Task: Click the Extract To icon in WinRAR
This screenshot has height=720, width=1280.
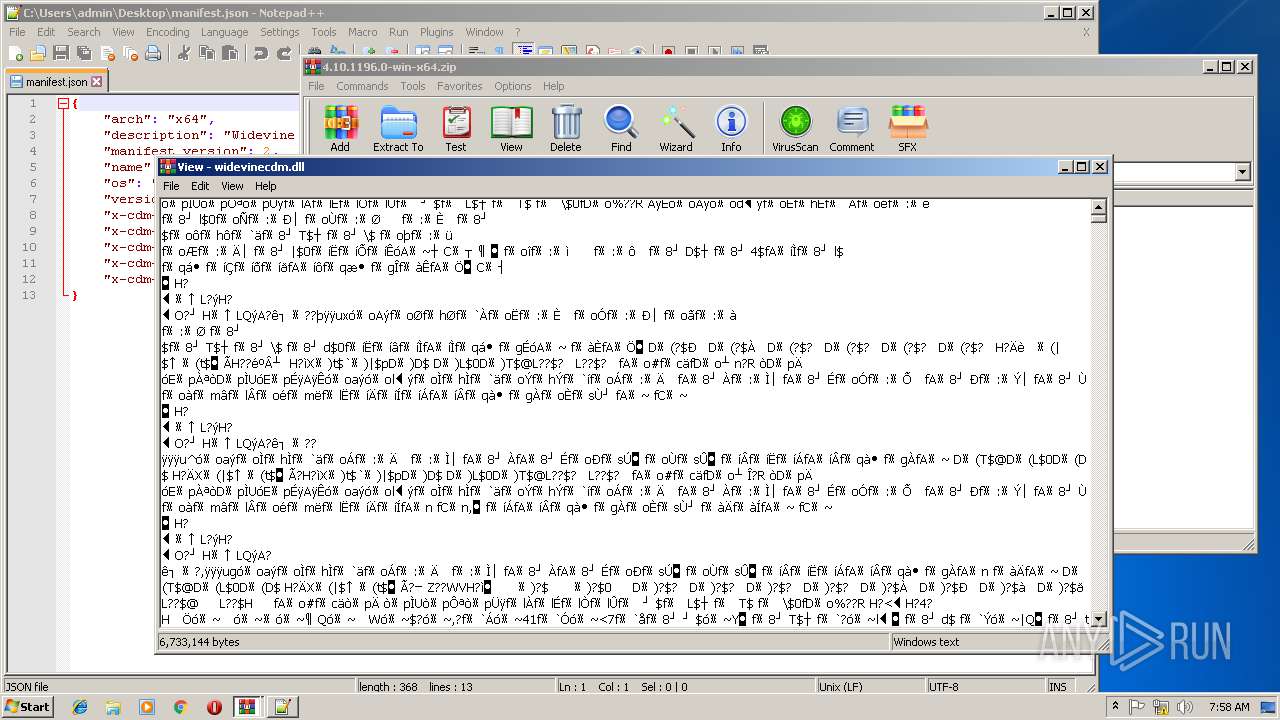Action: tap(398, 128)
